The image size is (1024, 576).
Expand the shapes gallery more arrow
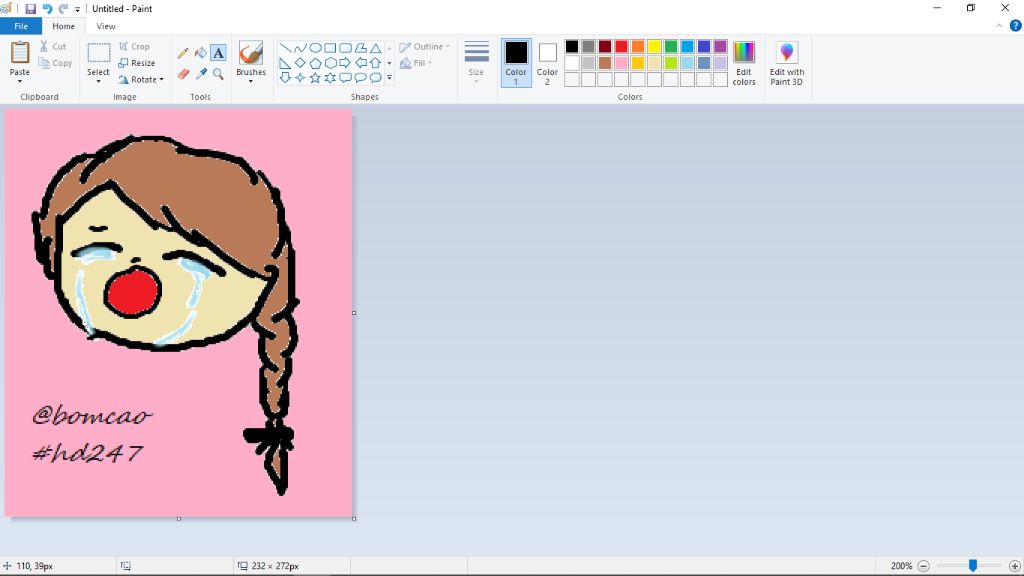(389, 78)
